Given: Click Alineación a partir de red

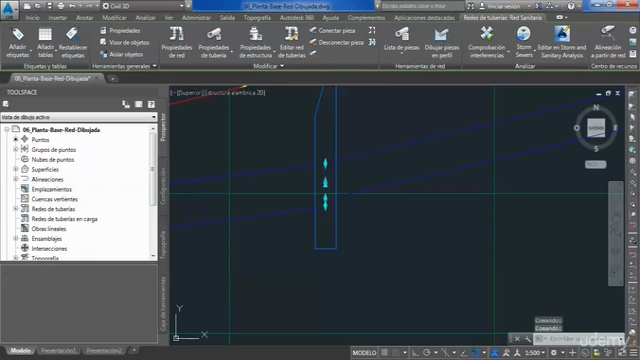Looking at the screenshot, I should click(x=608, y=42).
